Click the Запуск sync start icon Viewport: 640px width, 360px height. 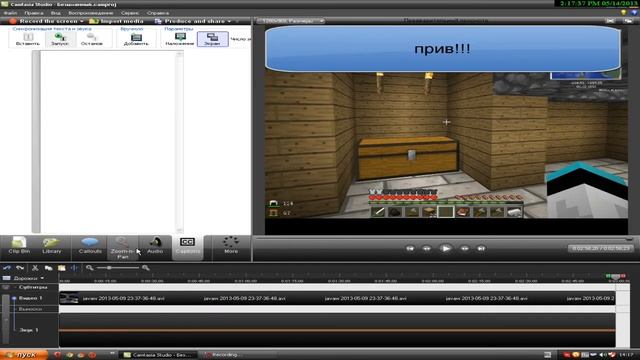60,39
